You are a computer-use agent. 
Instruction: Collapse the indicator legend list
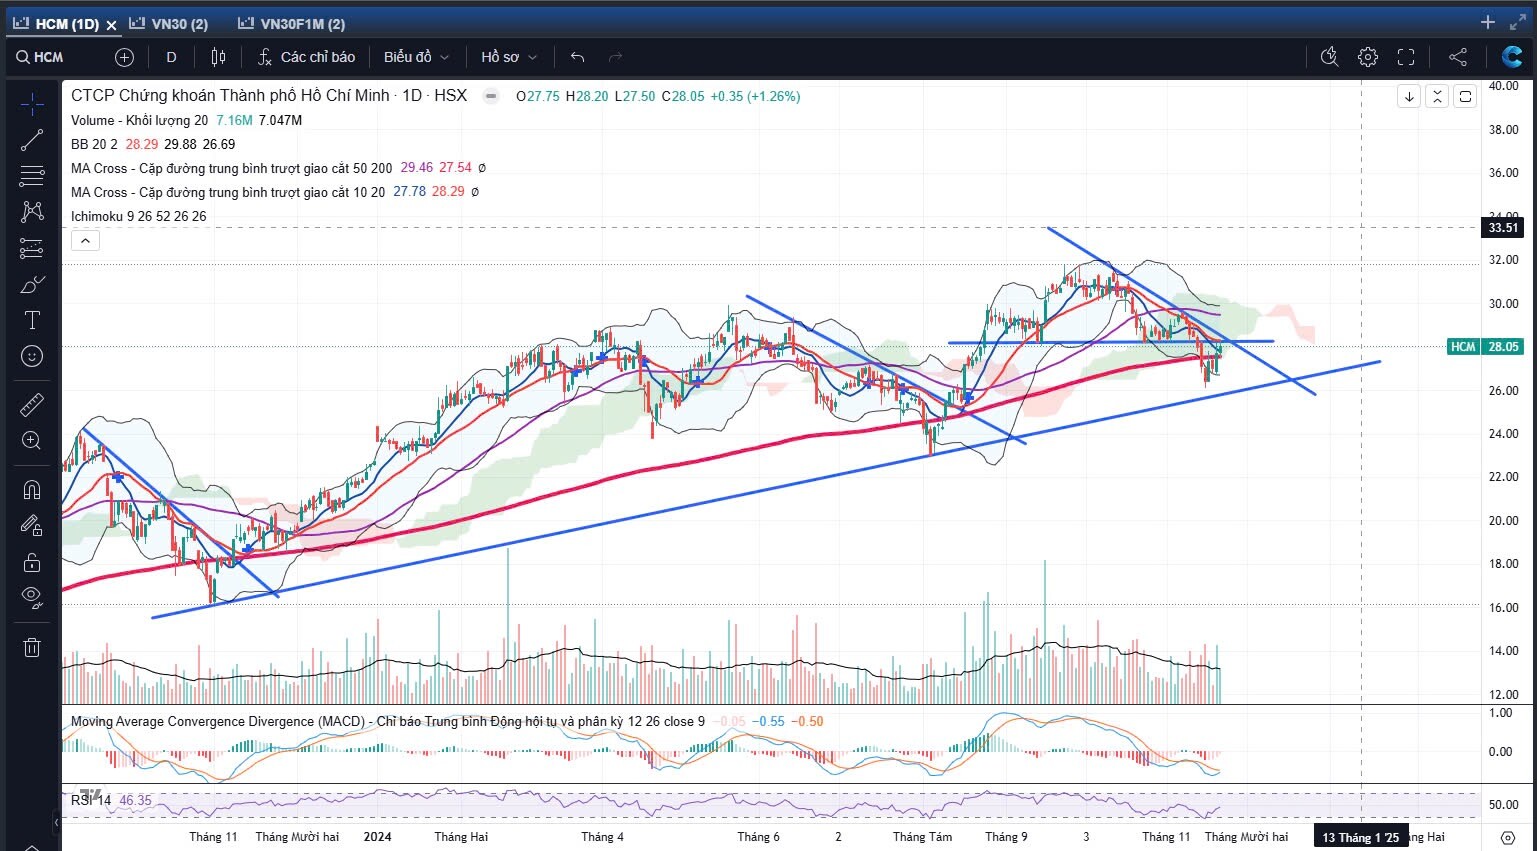(x=85, y=240)
